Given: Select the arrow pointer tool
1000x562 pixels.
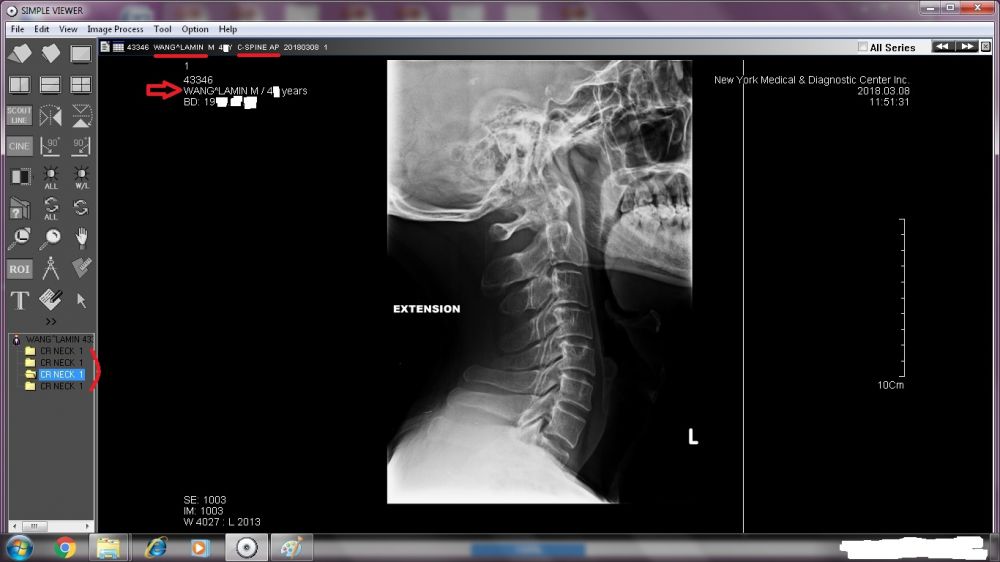Looking at the screenshot, I should pos(81,300).
